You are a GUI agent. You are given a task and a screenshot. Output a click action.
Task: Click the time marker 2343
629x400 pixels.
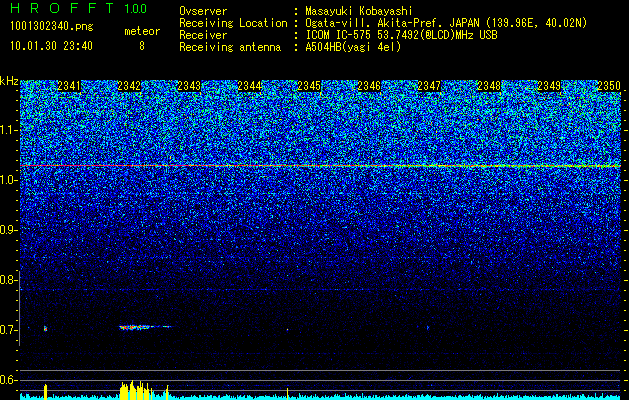tap(189, 86)
